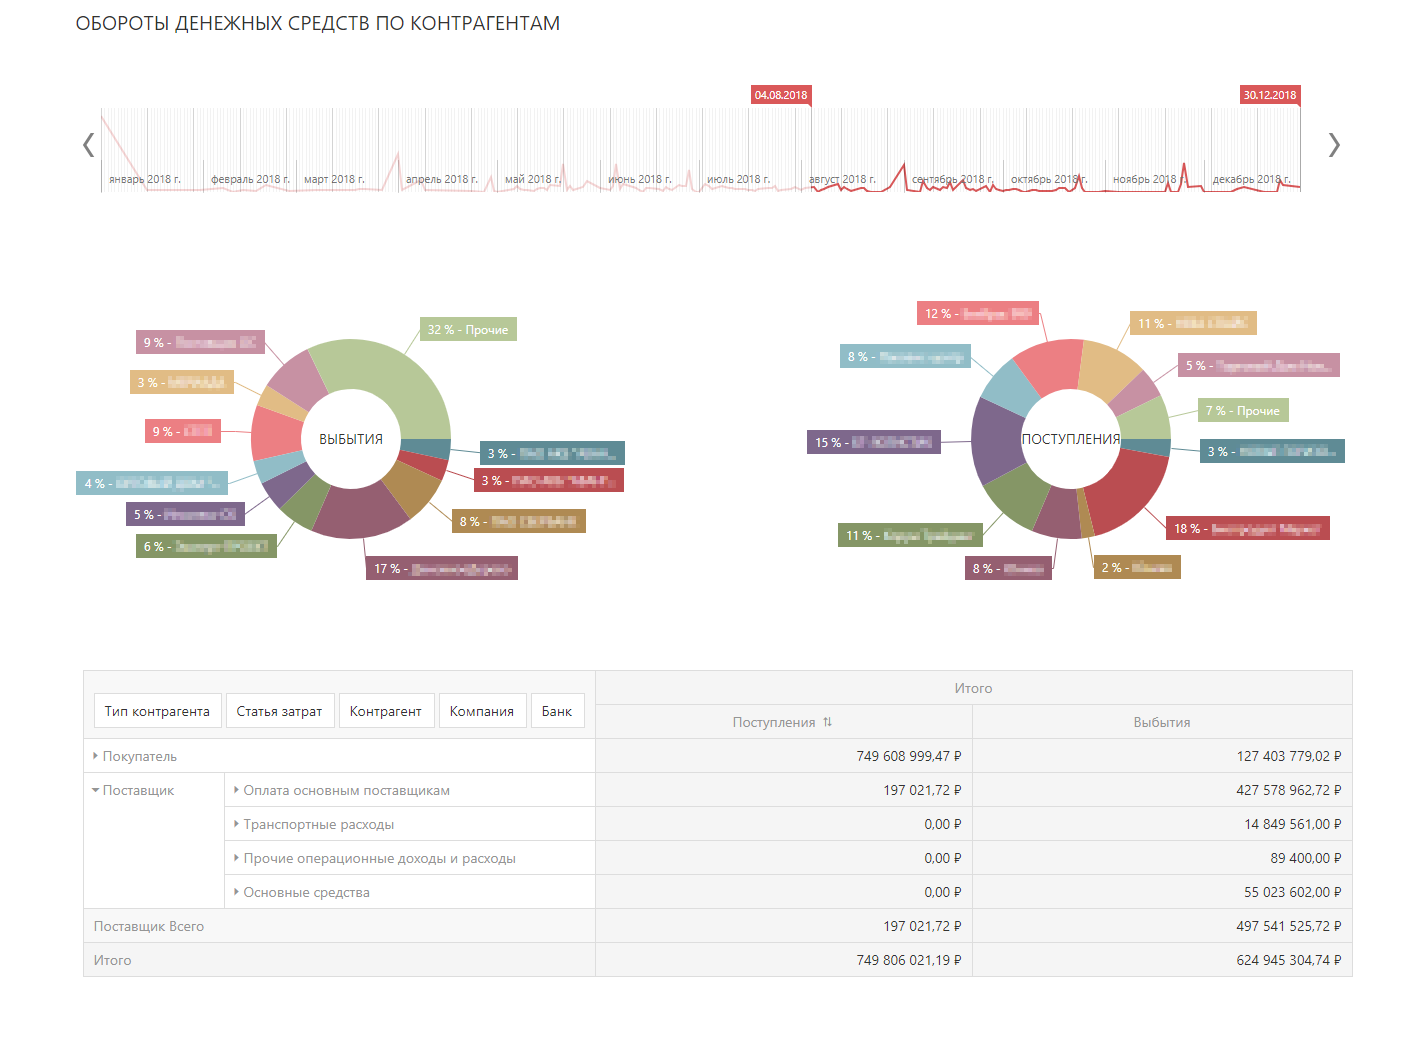Click the Контрагент field button

tap(385, 711)
